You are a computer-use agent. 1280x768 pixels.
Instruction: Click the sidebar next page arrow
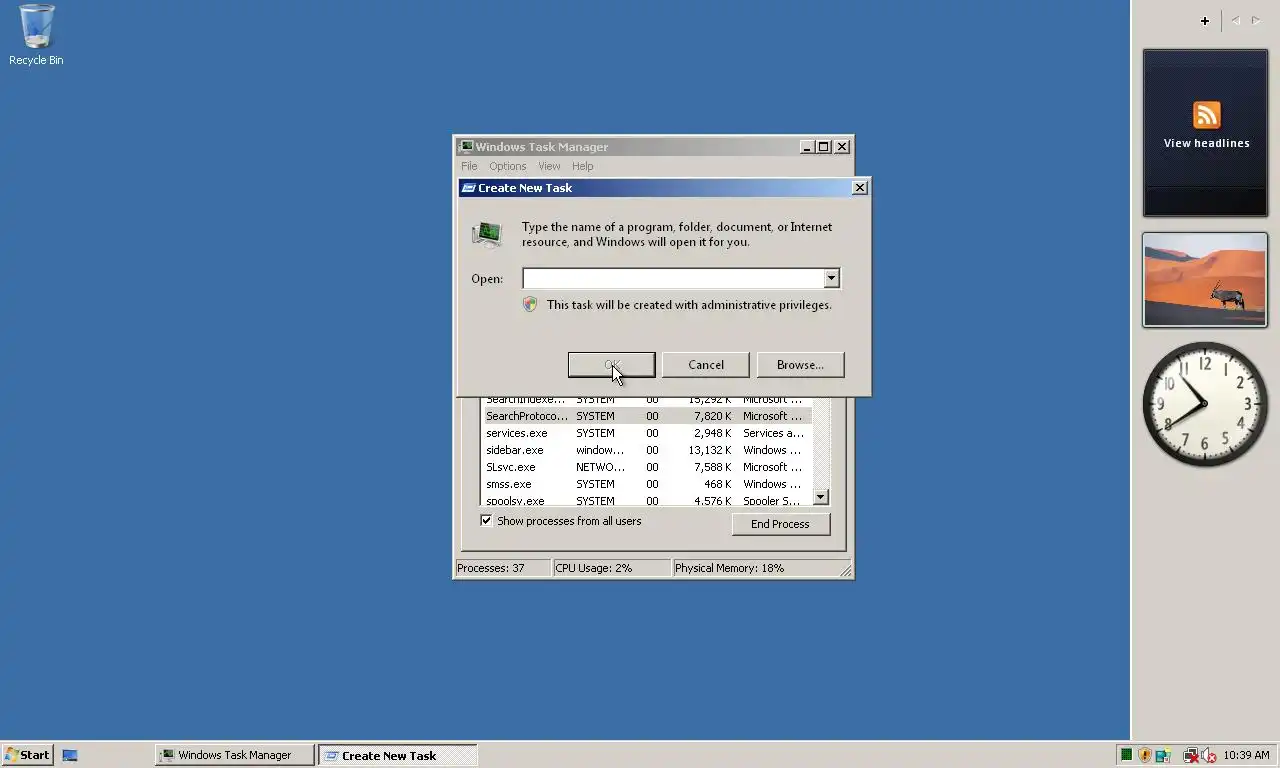point(1256,20)
